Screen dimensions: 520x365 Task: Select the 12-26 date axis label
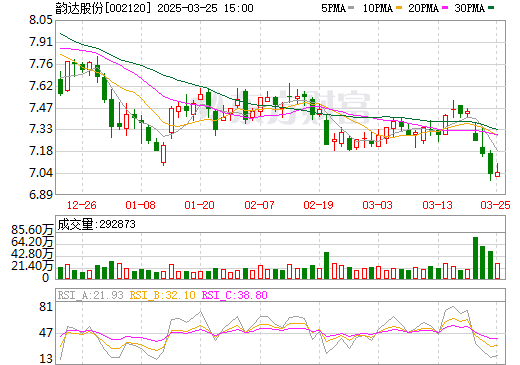click(82, 205)
